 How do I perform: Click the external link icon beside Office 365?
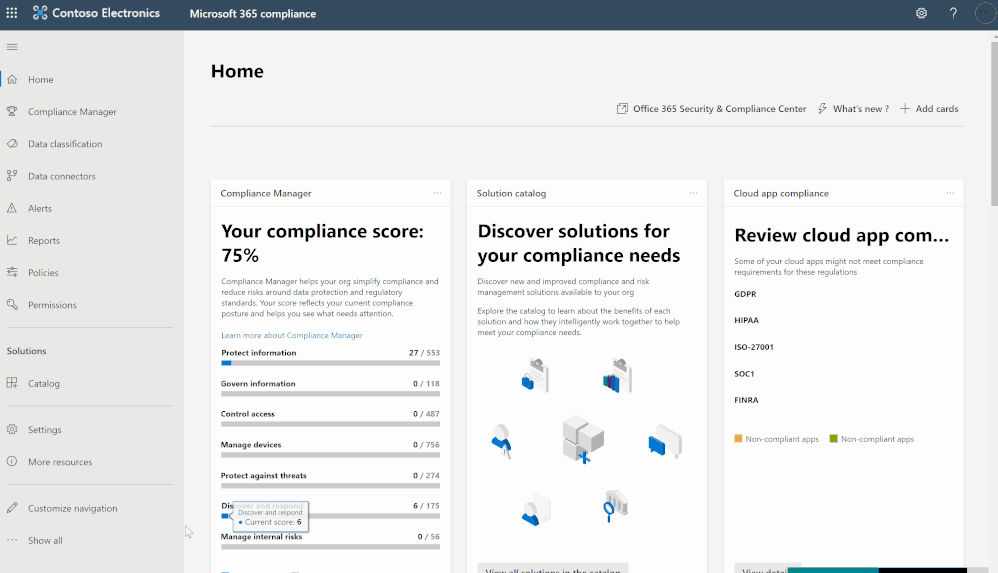(x=622, y=109)
